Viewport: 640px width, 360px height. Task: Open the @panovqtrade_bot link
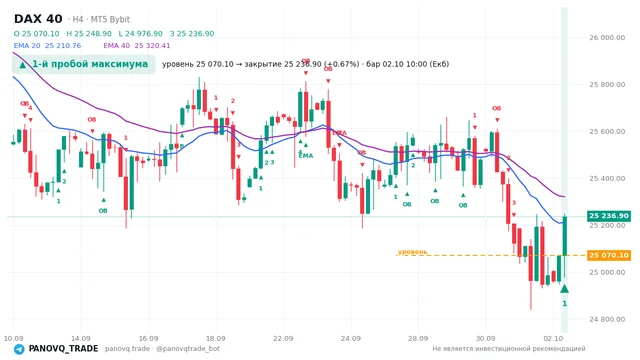pos(188,349)
